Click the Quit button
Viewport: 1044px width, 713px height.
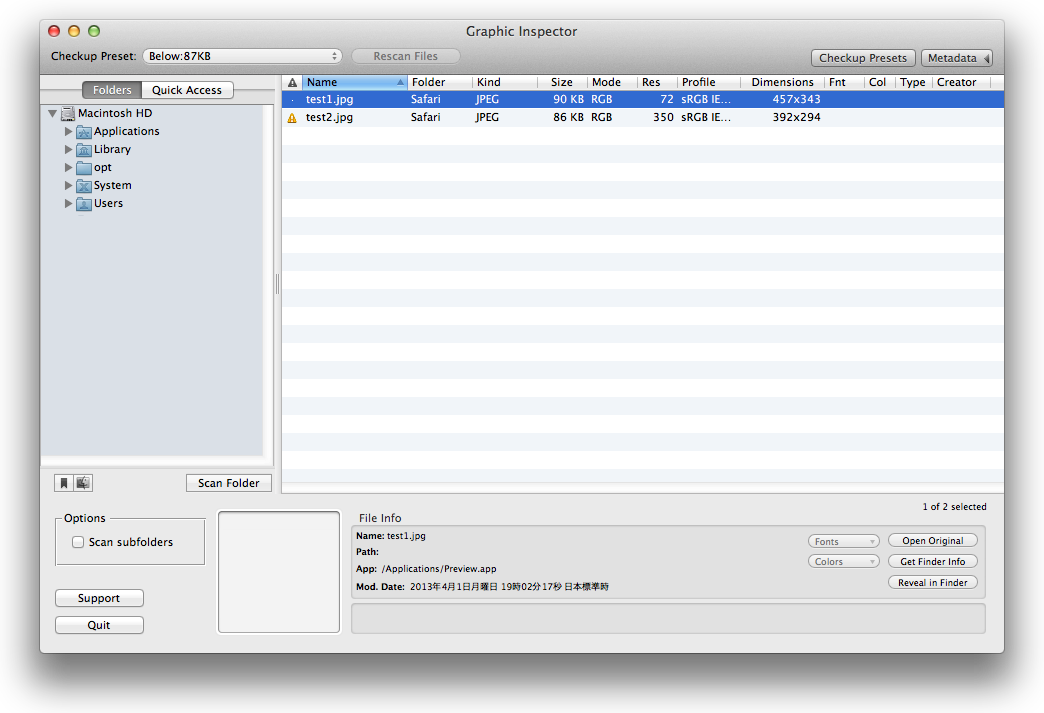99,625
